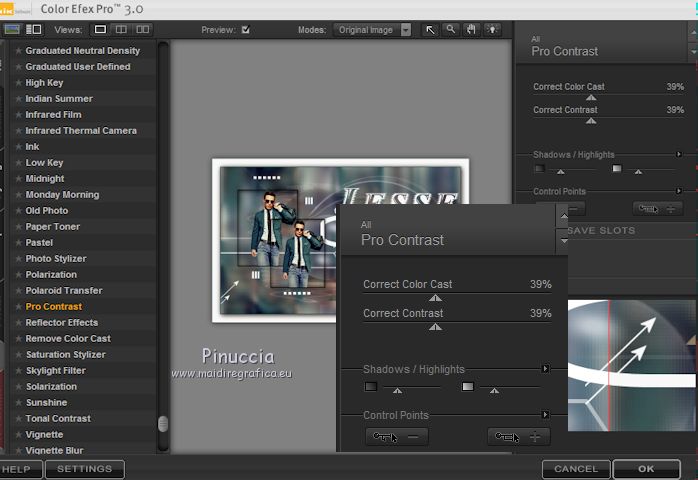Click Correct Color Cast slider handle in enlarged panel
698x480 pixels.
point(435,298)
